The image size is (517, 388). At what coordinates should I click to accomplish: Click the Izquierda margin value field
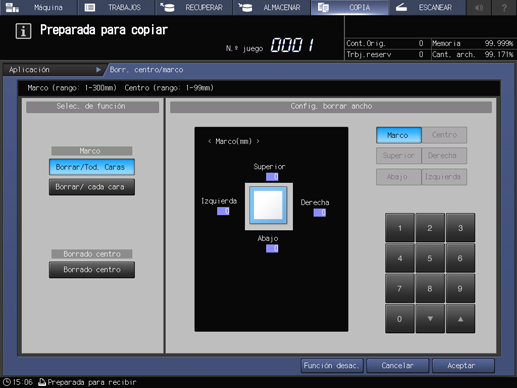click(x=223, y=211)
